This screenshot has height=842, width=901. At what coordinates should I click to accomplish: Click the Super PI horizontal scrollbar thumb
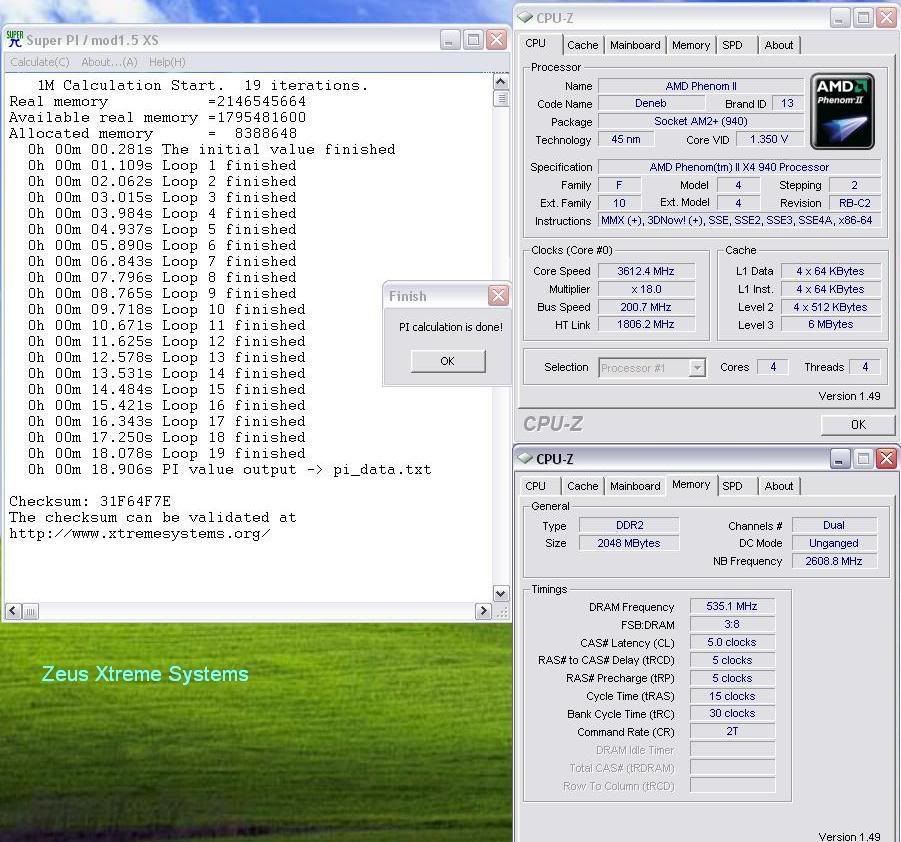tap(30, 612)
